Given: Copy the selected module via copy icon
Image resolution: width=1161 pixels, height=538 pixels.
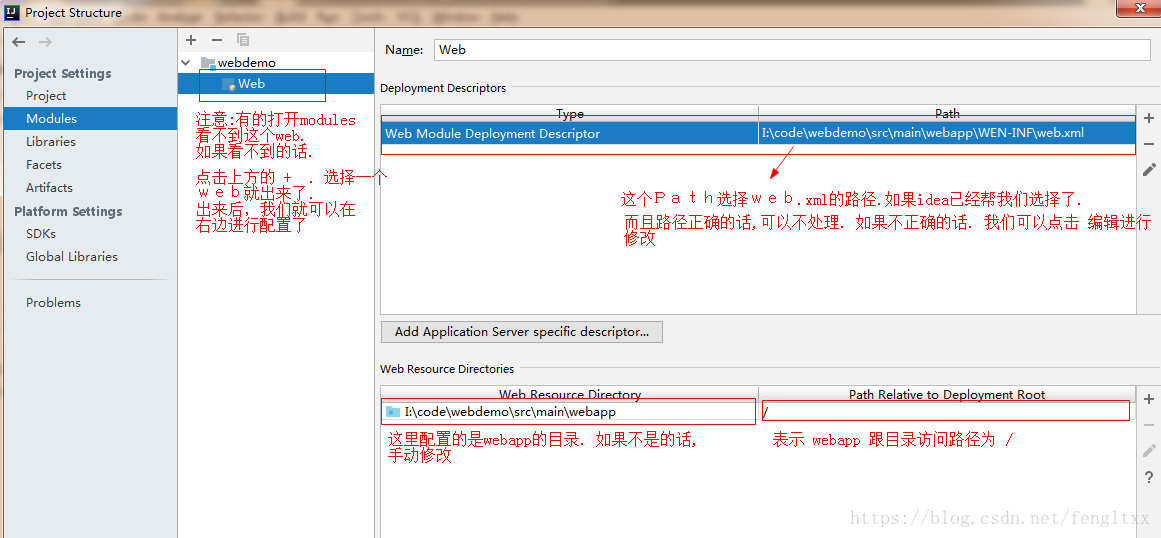Looking at the screenshot, I should coord(243,40).
